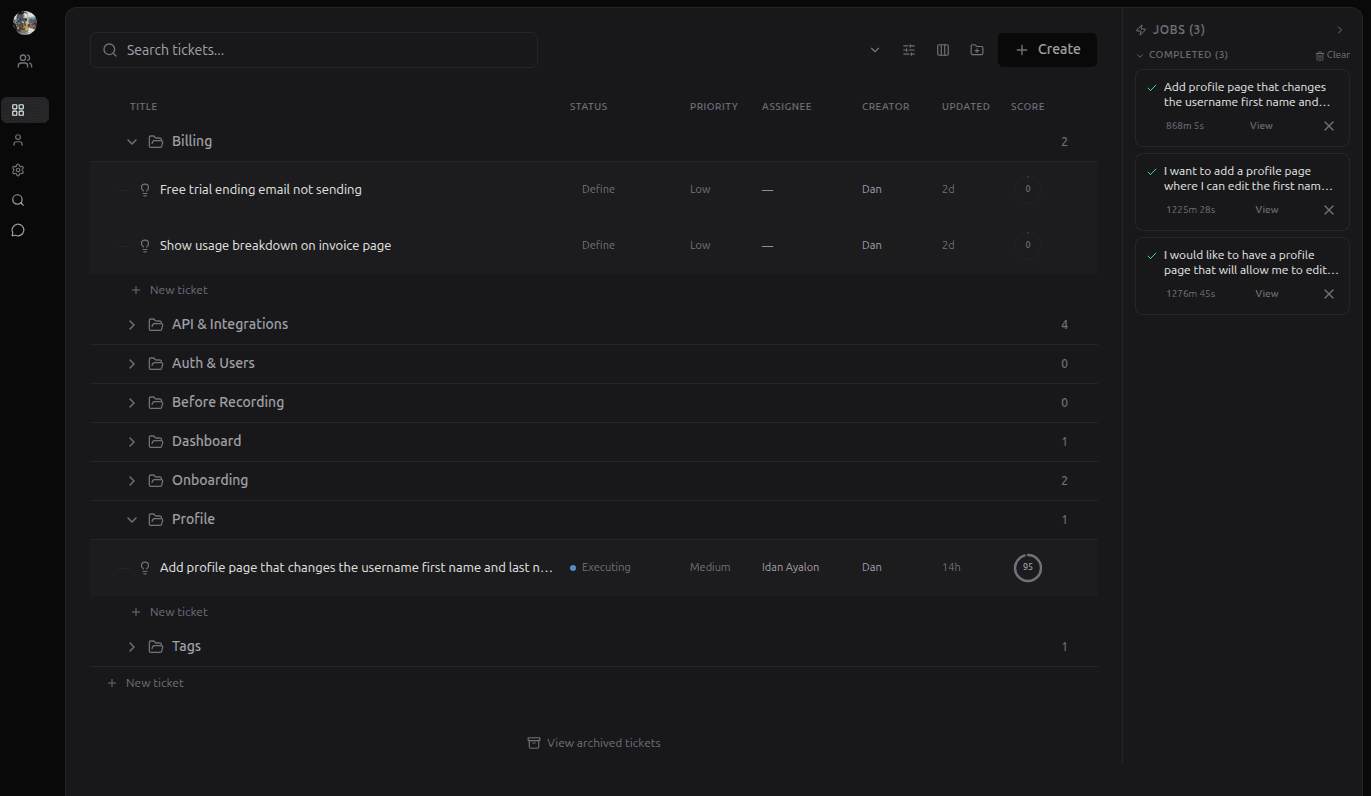Click the 95 progress ring on the Profile ticket
This screenshot has width=1371, height=796.
[x=1027, y=567]
